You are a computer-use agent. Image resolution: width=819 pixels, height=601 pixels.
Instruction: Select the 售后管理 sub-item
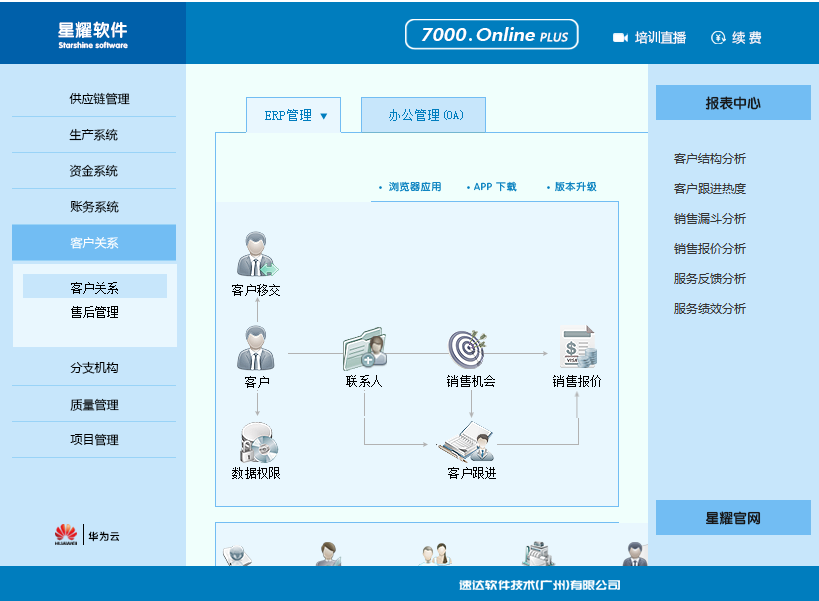[95, 312]
